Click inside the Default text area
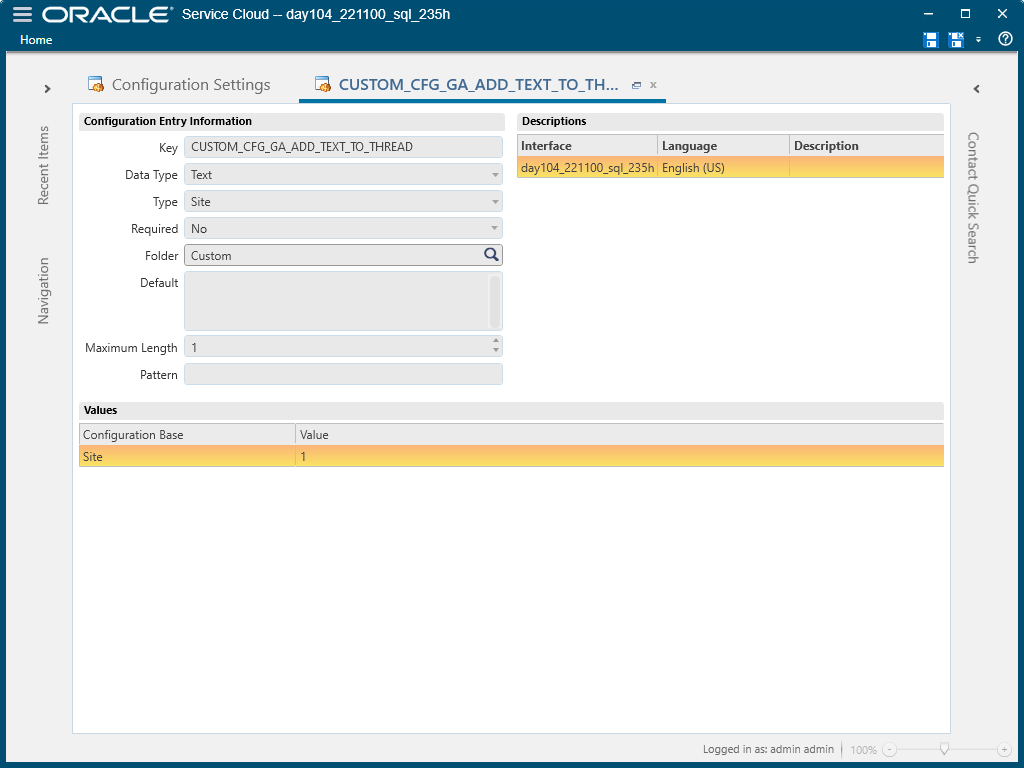Image resolution: width=1024 pixels, height=768 pixels. [x=336, y=301]
